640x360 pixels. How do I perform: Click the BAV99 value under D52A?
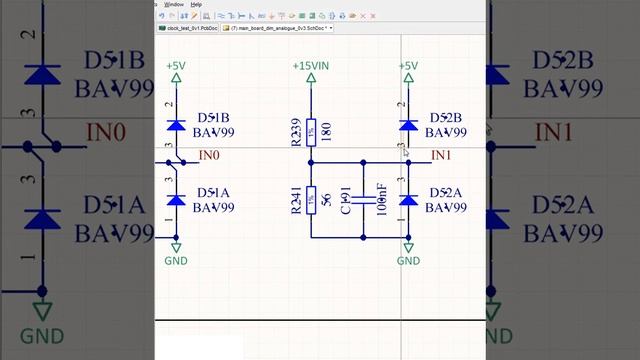pyautogui.click(x=446, y=208)
